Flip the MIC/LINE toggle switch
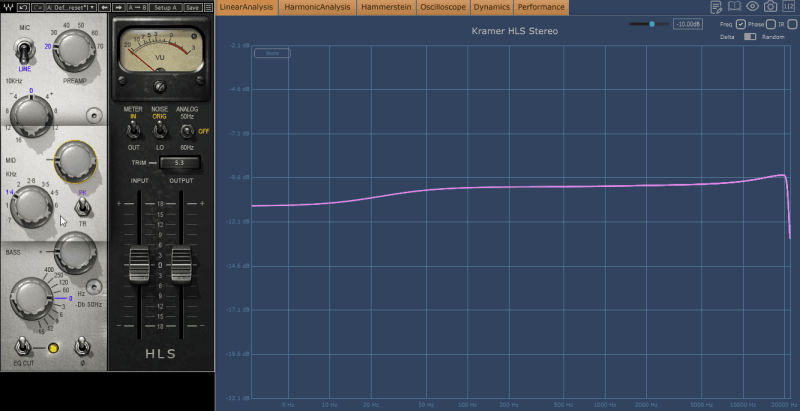Image resolution: width=800 pixels, height=411 pixels. tap(24, 52)
